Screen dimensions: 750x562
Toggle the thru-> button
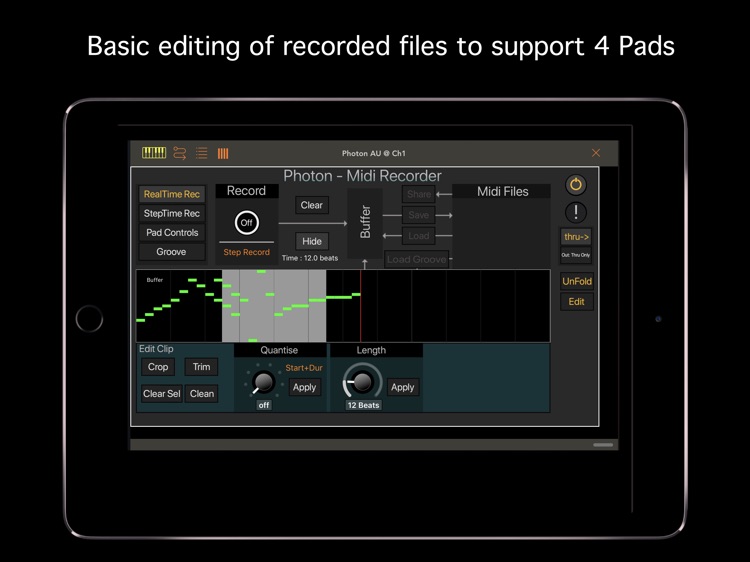point(576,237)
